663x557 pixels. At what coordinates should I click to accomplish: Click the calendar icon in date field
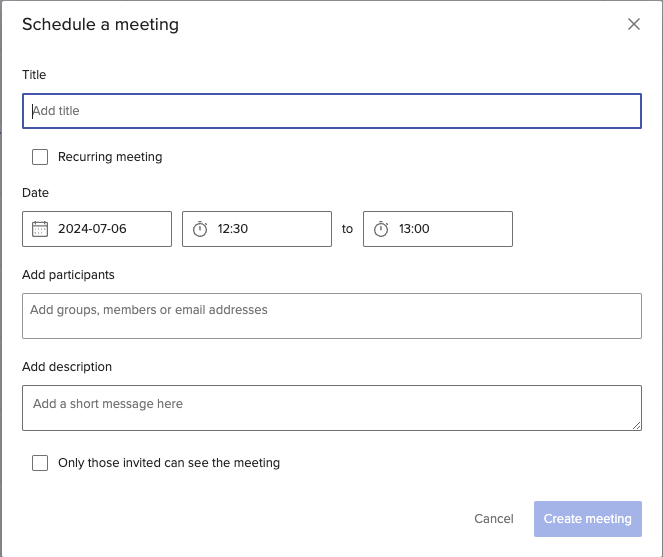40,229
